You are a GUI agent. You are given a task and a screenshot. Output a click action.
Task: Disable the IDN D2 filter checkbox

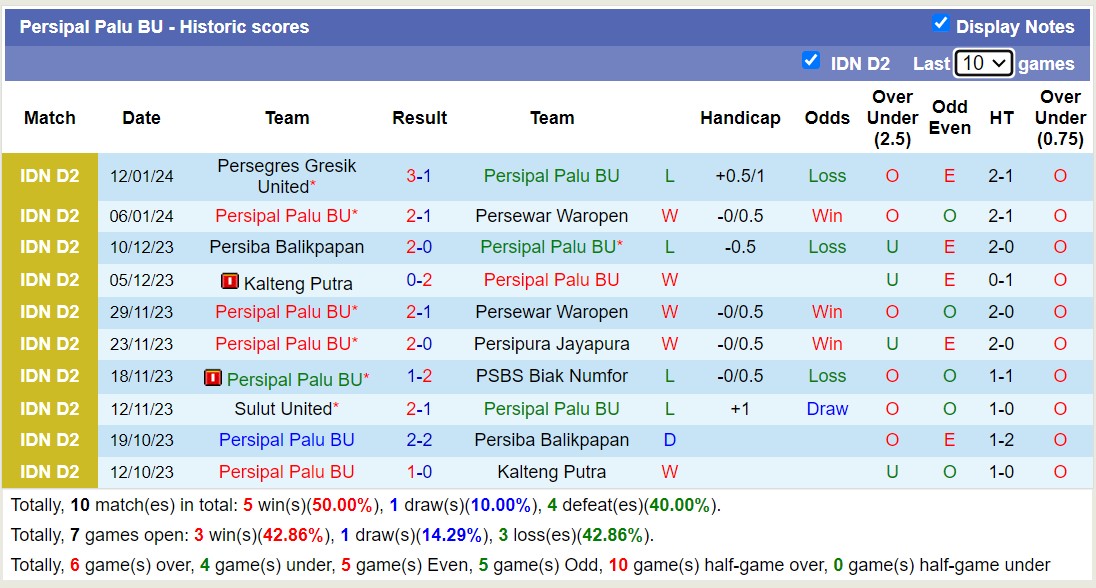pos(811,62)
